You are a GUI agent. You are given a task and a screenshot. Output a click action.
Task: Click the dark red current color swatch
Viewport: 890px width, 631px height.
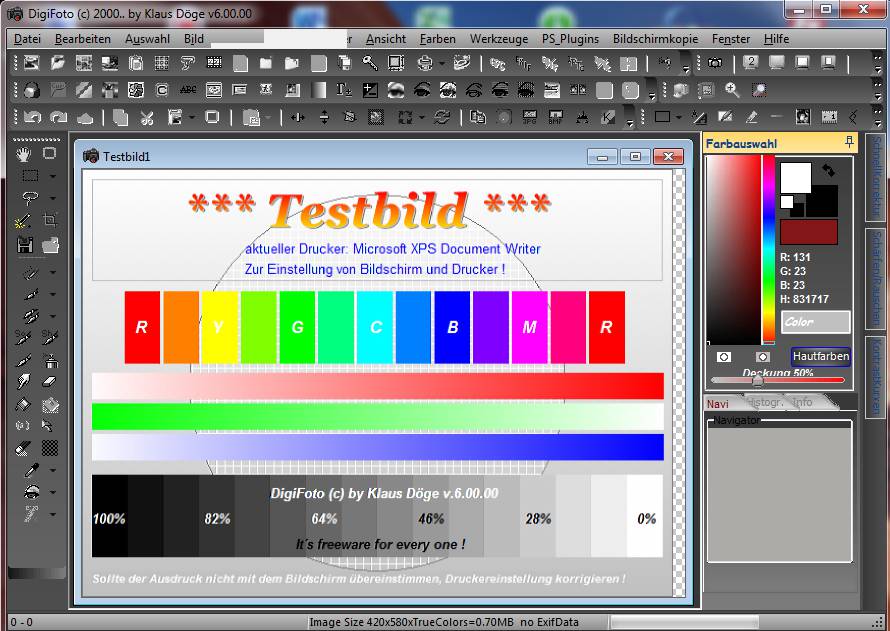(x=808, y=232)
